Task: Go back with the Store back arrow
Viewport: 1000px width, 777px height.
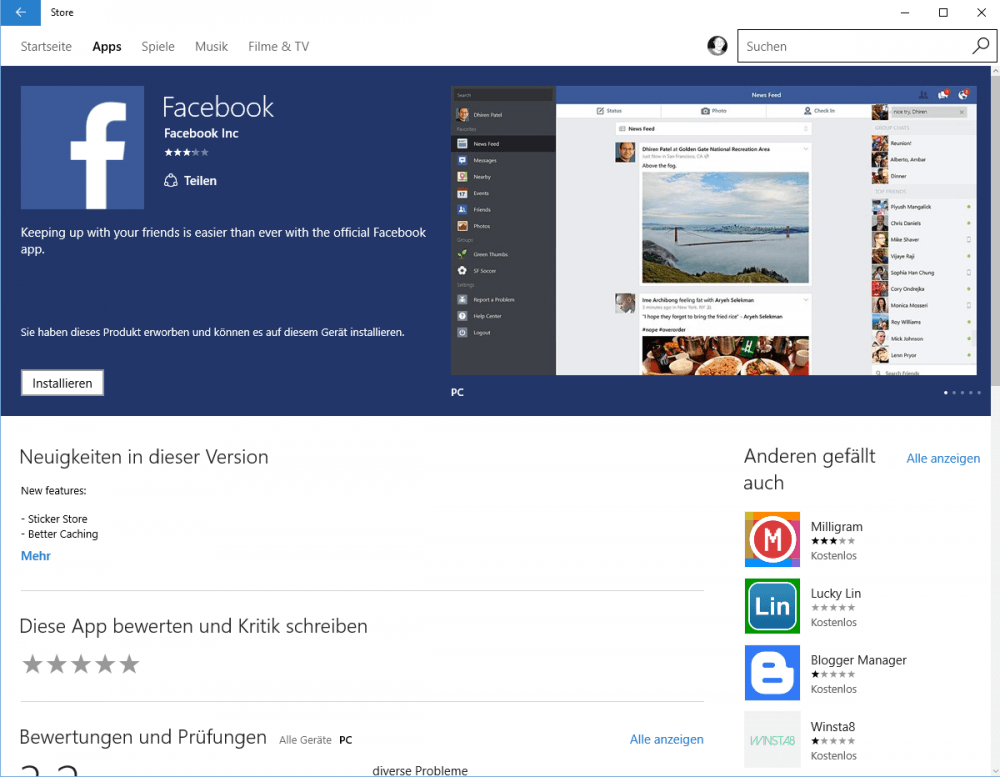Action: (x=20, y=13)
